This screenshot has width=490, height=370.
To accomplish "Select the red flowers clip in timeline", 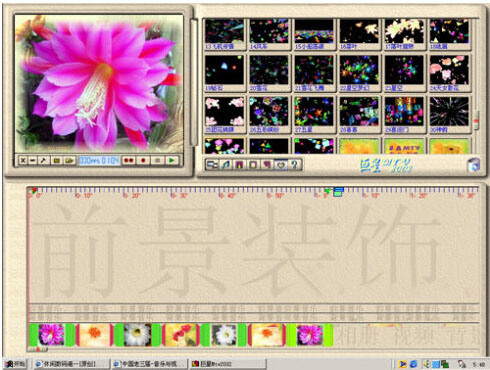I will [181, 335].
